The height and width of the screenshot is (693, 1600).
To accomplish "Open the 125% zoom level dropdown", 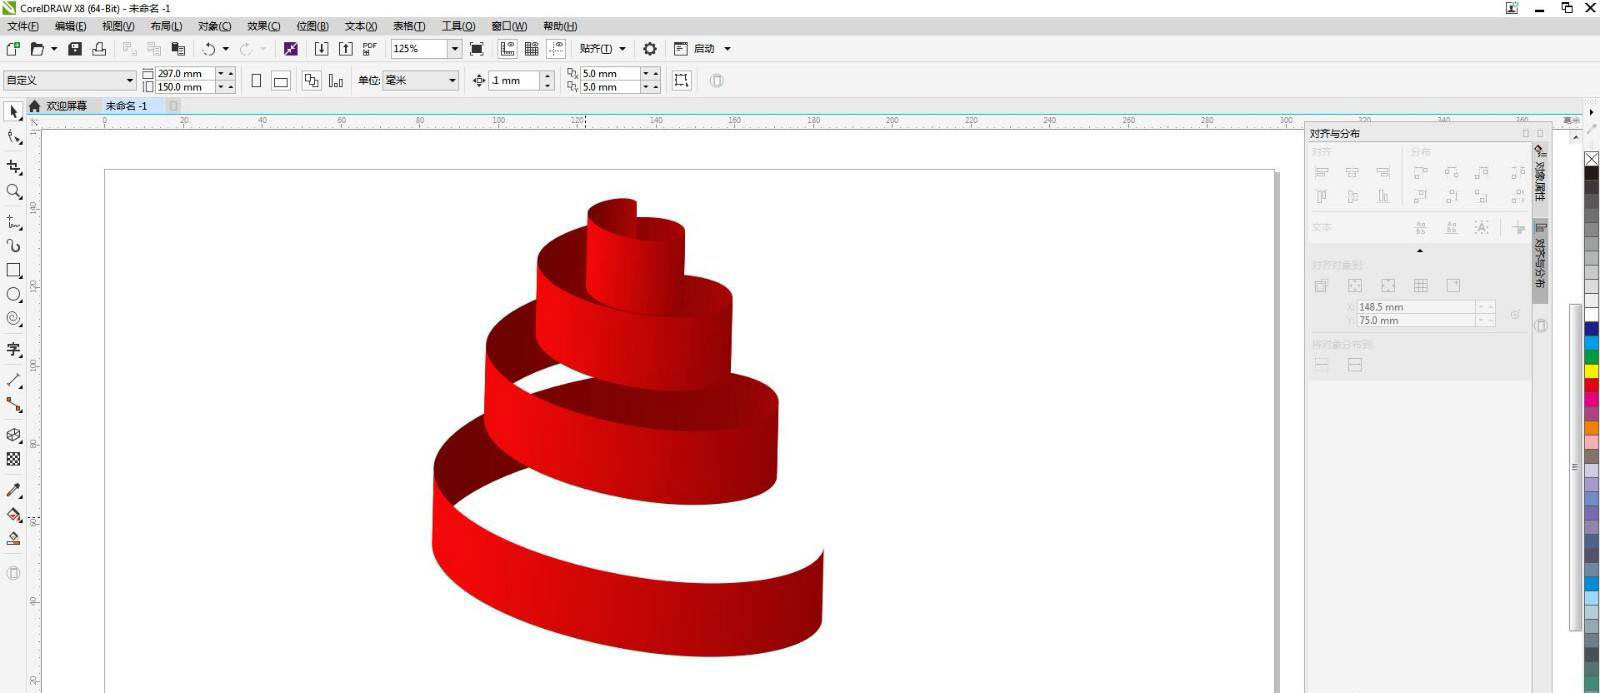I will (x=454, y=49).
